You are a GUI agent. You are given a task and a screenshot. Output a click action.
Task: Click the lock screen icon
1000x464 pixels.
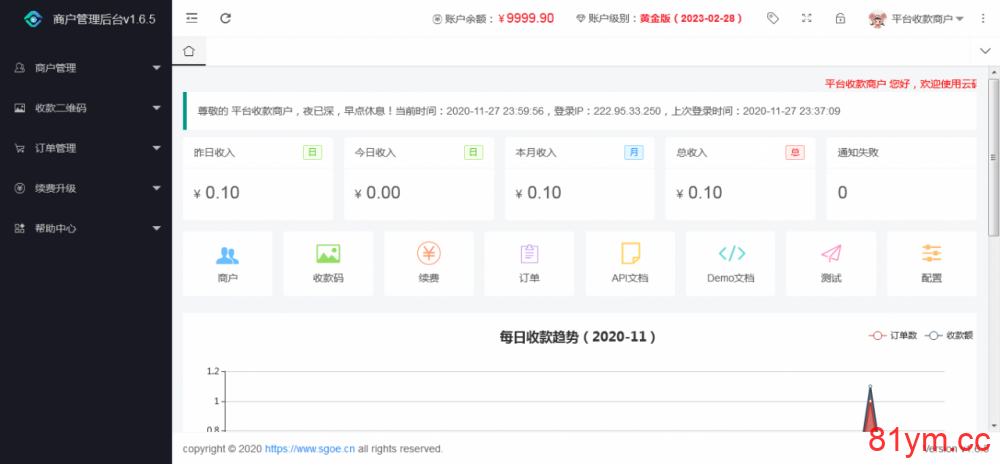click(840, 18)
